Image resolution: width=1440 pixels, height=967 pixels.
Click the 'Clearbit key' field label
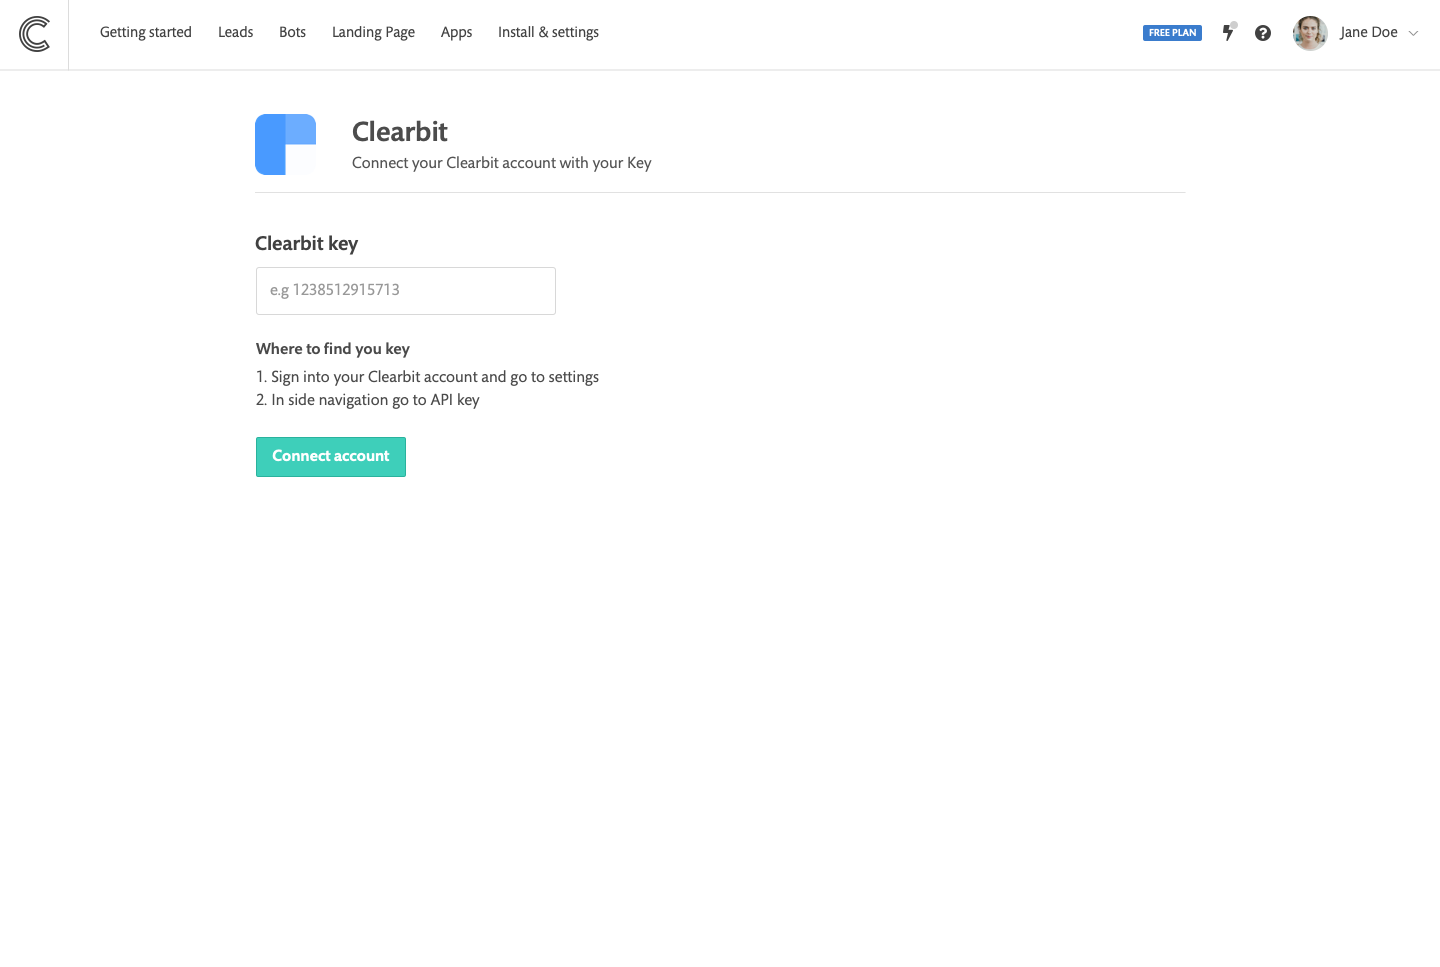[306, 243]
